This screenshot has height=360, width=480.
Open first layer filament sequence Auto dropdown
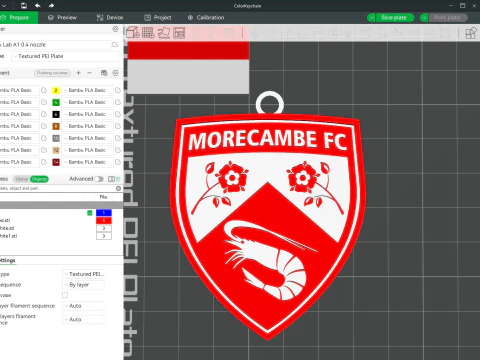coord(83,306)
